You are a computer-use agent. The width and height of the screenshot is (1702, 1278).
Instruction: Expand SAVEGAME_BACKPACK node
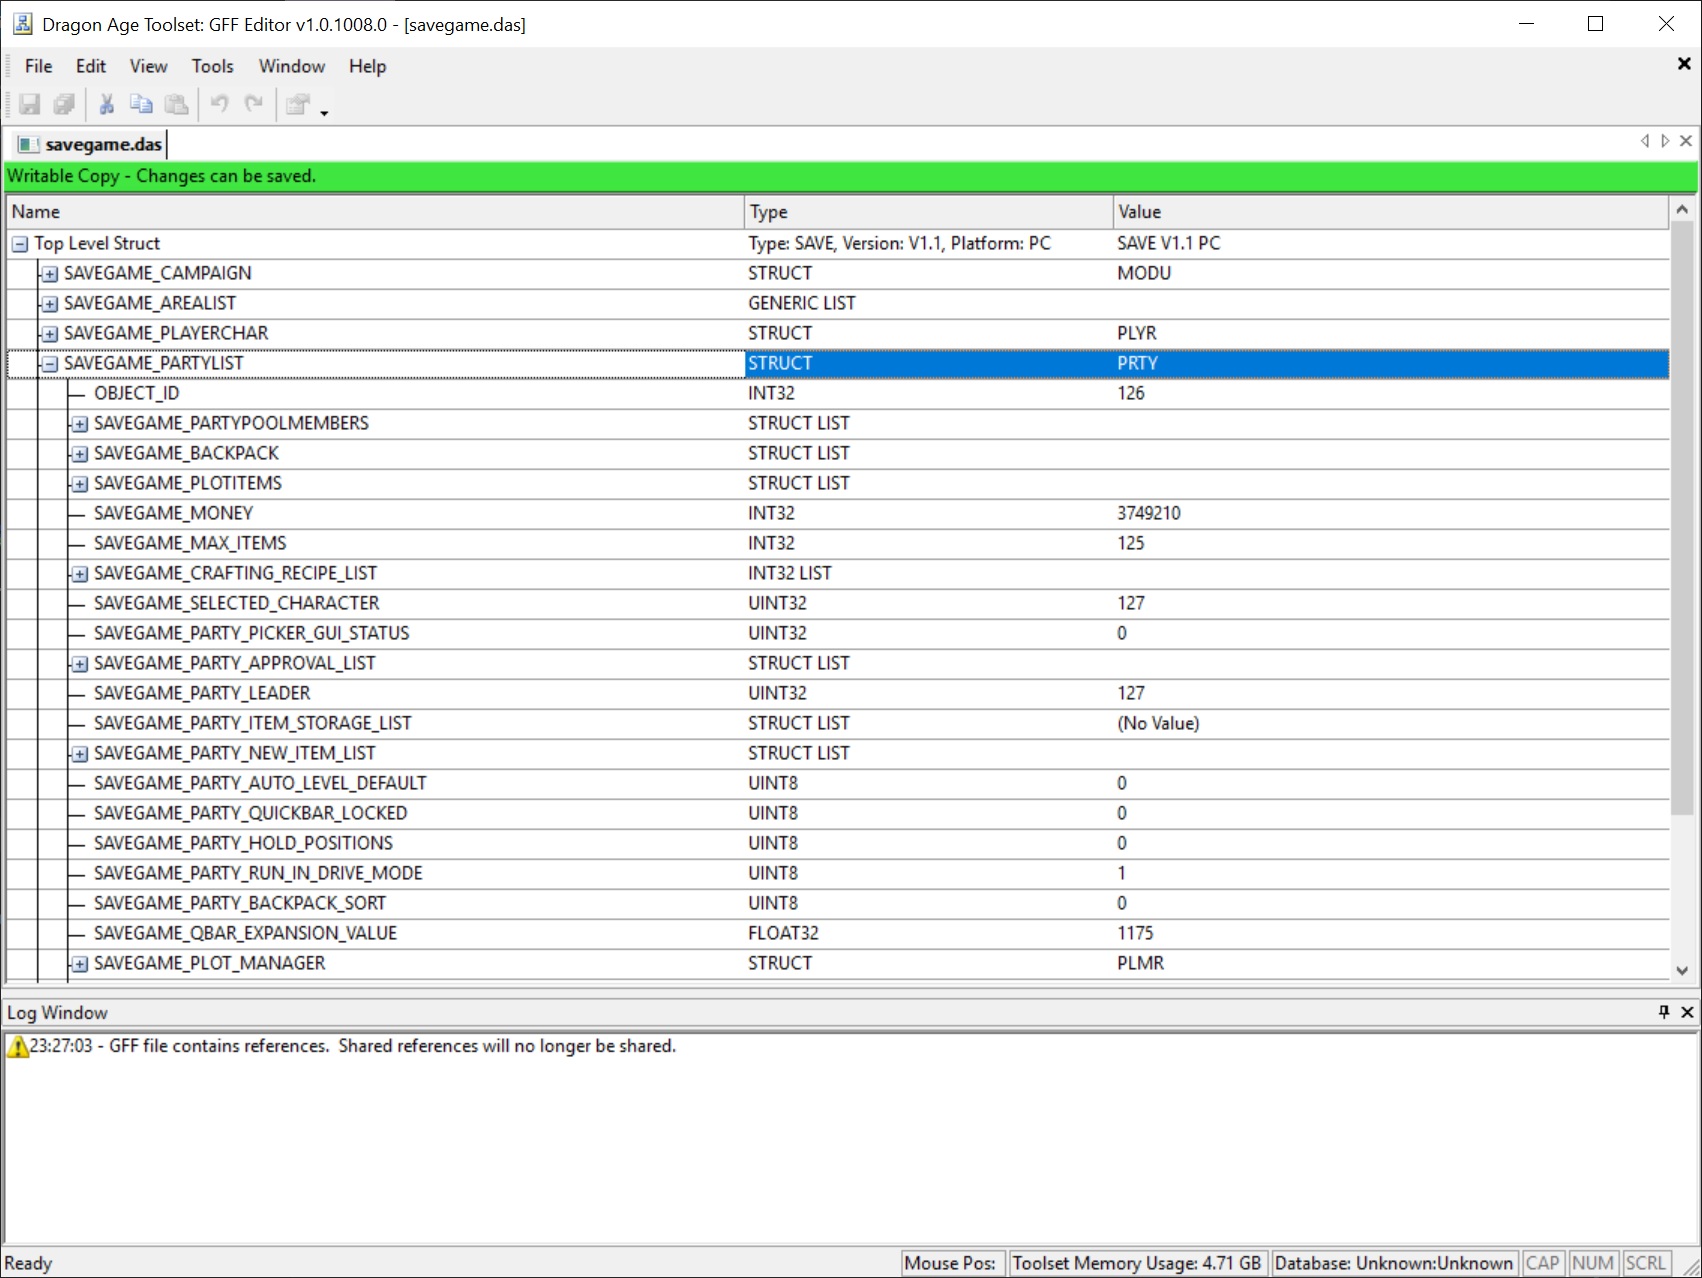80,454
